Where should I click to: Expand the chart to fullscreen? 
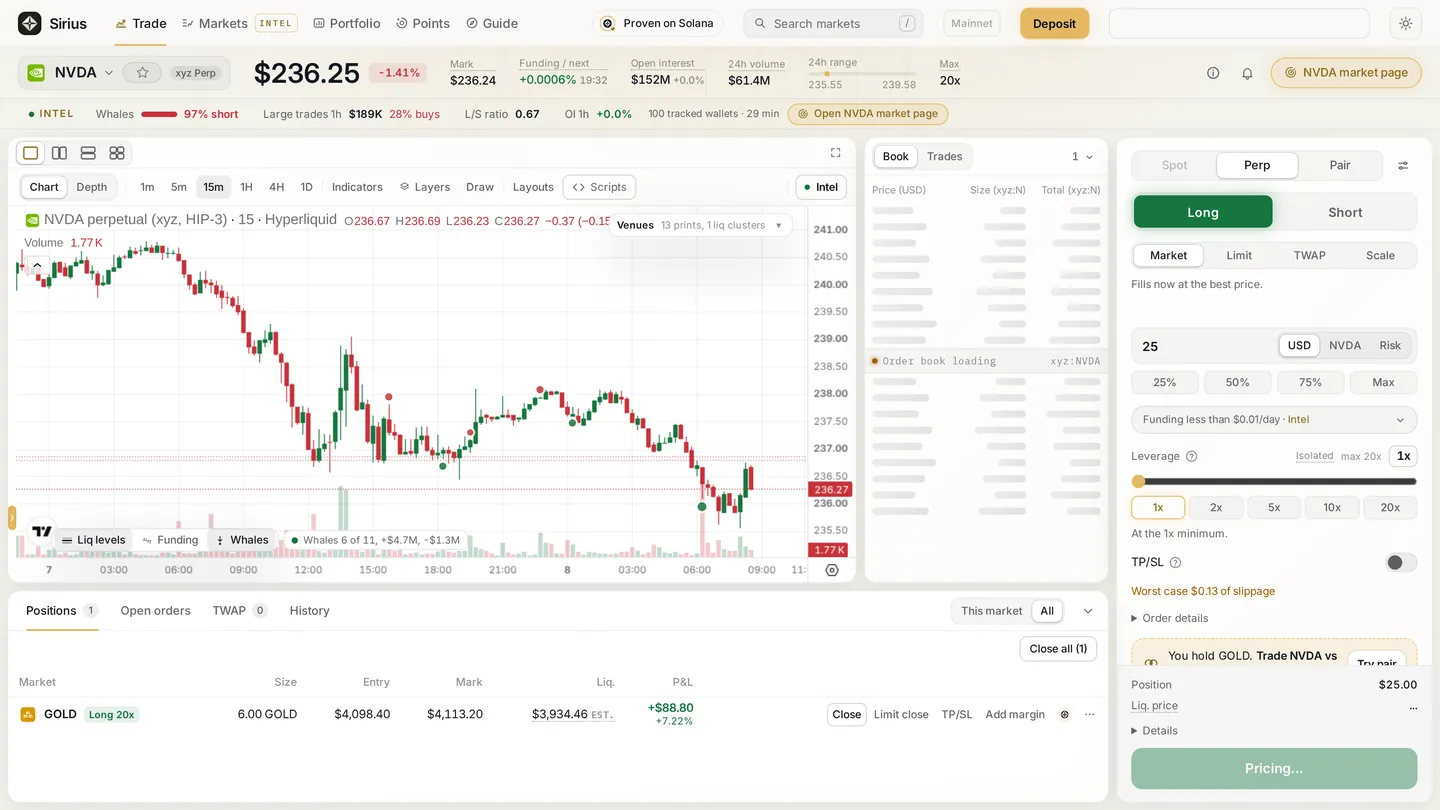click(836, 153)
